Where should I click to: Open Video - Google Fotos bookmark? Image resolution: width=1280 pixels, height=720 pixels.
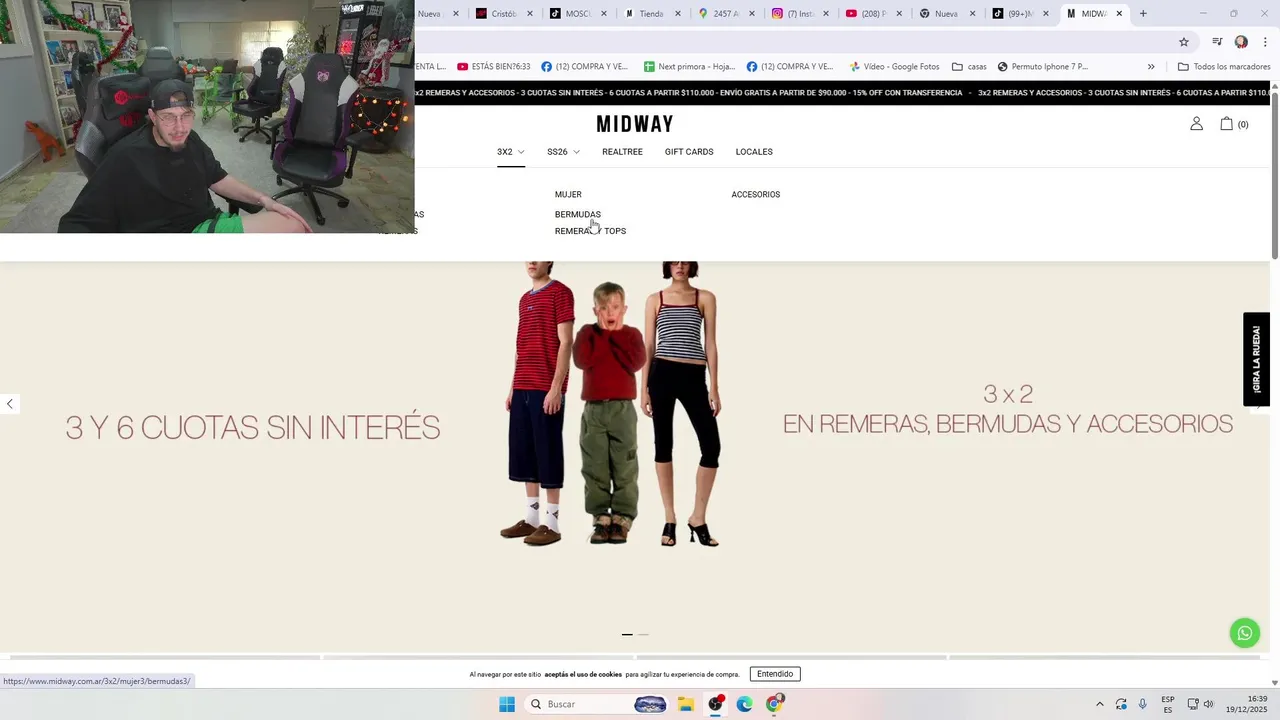click(894, 67)
